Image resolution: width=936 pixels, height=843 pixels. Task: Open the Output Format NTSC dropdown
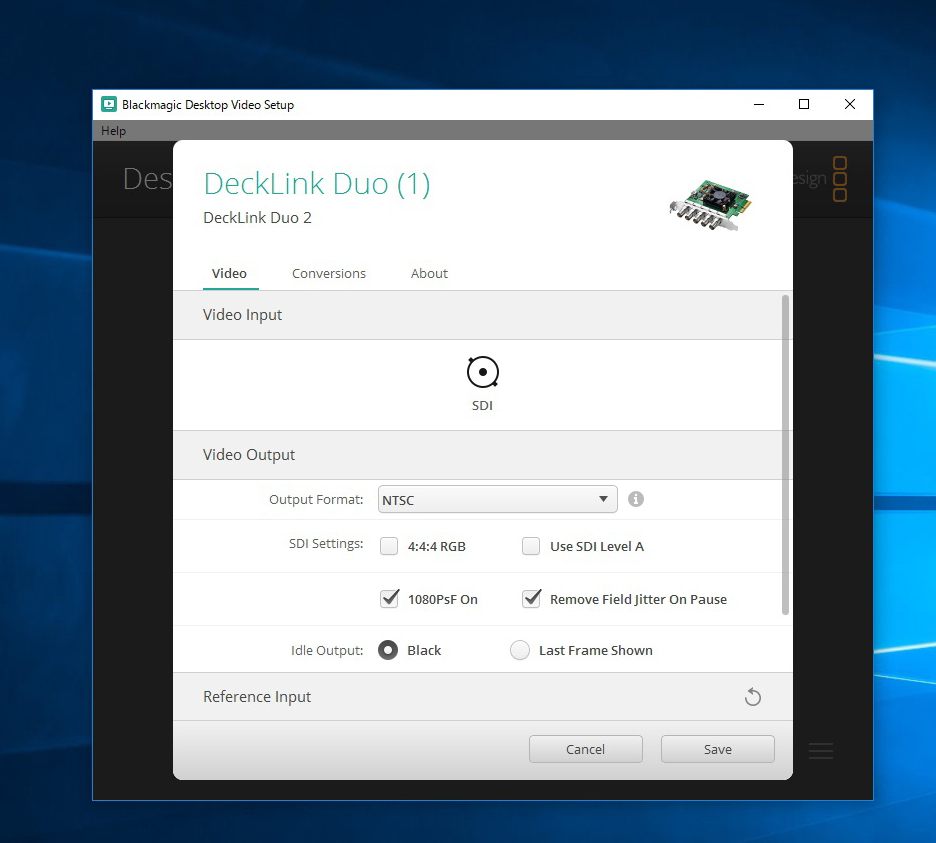(497, 499)
